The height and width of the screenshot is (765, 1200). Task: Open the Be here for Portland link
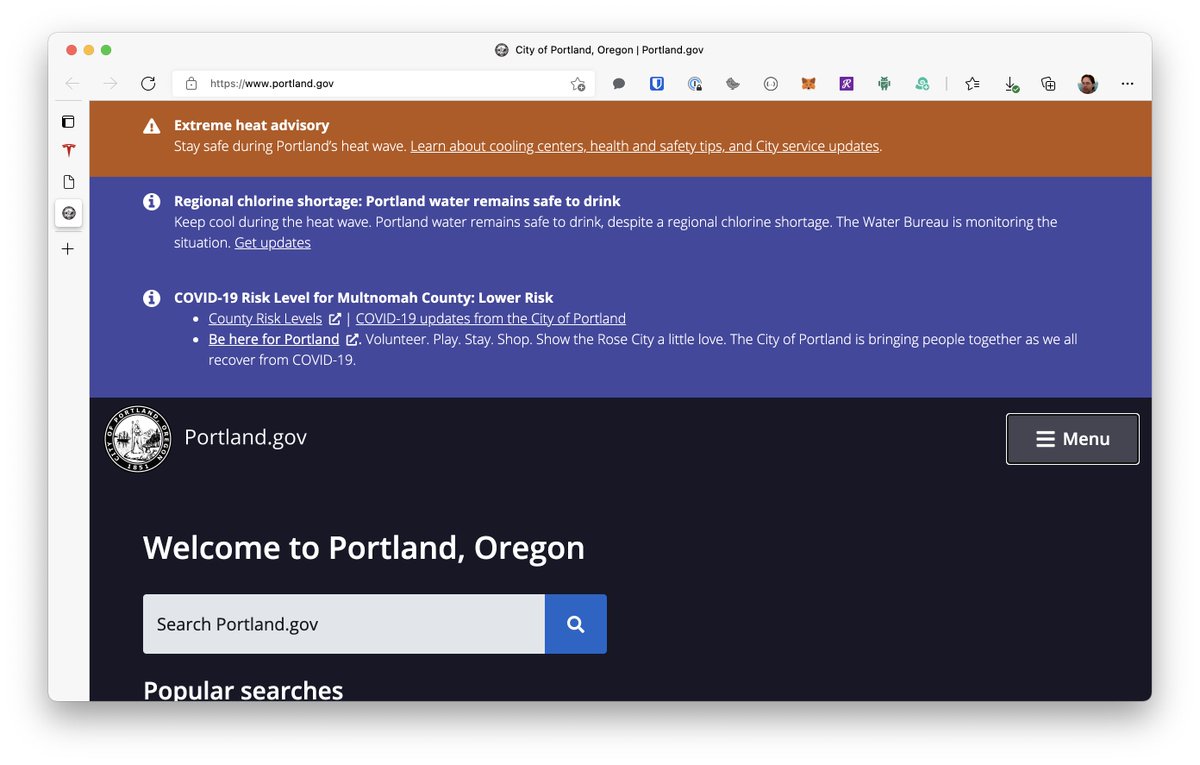273,340
